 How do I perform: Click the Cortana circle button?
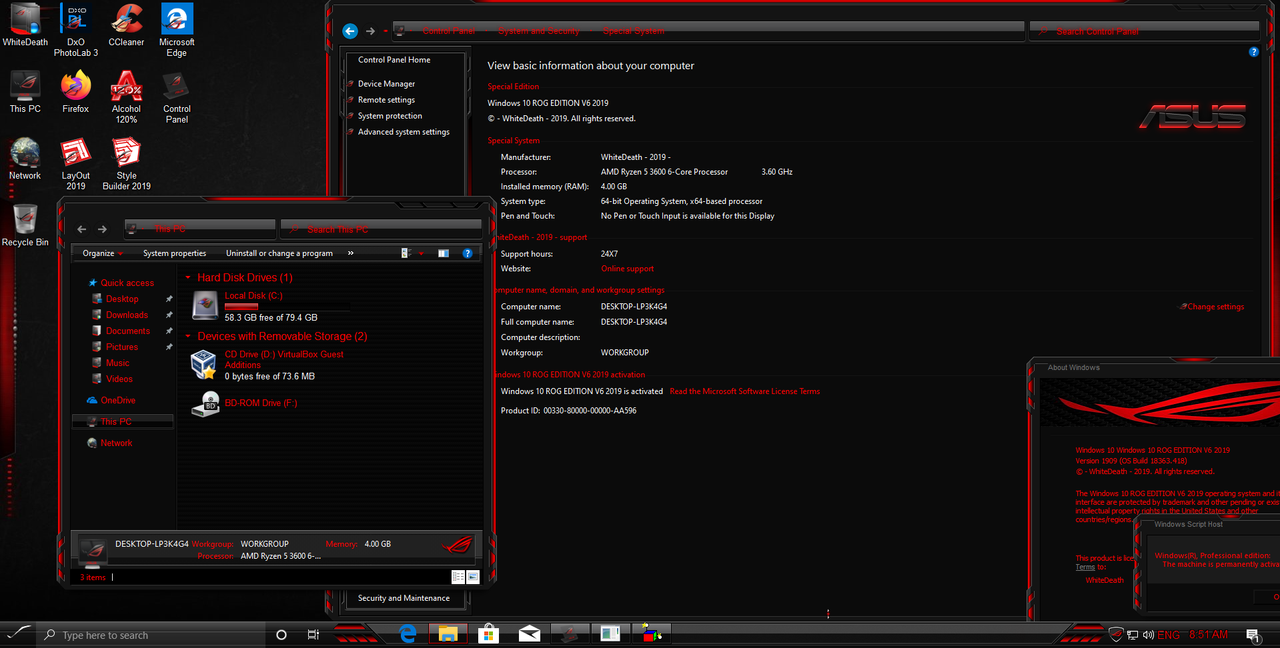coord(281,635)
